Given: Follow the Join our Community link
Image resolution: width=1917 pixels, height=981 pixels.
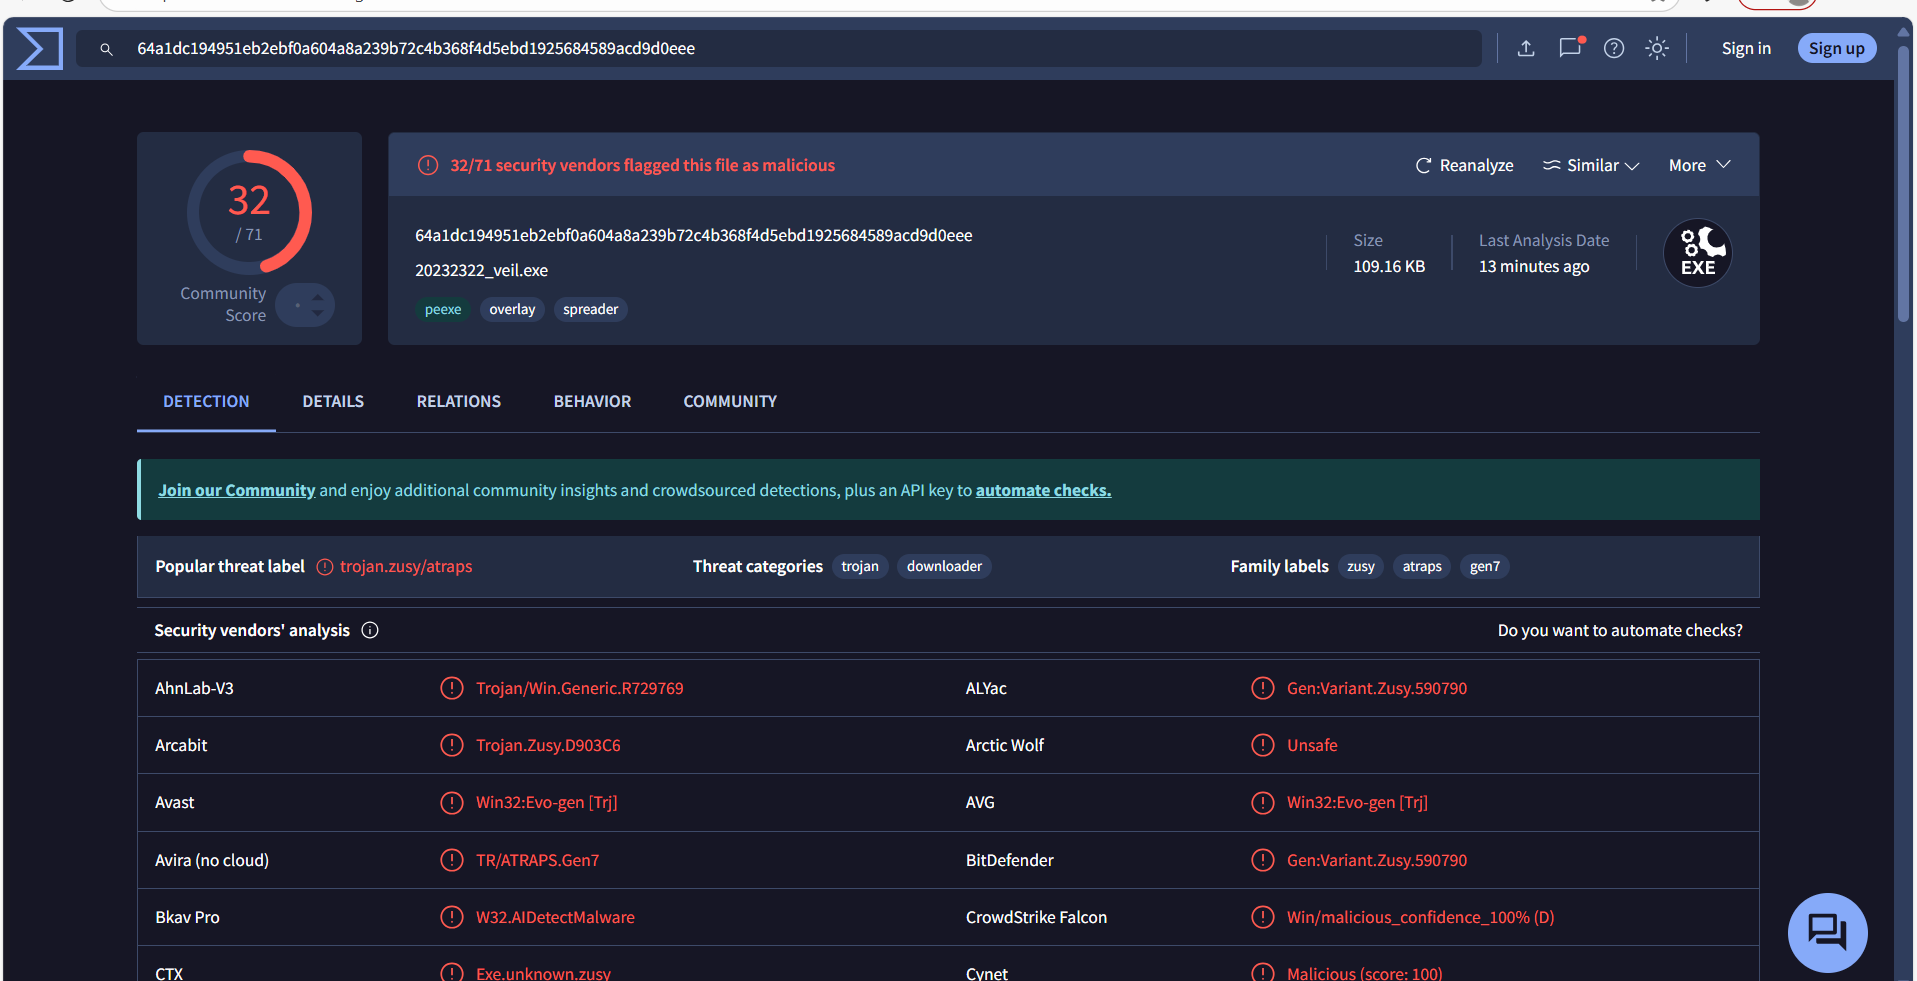Looking at the screenshot, I should [237, 490].
